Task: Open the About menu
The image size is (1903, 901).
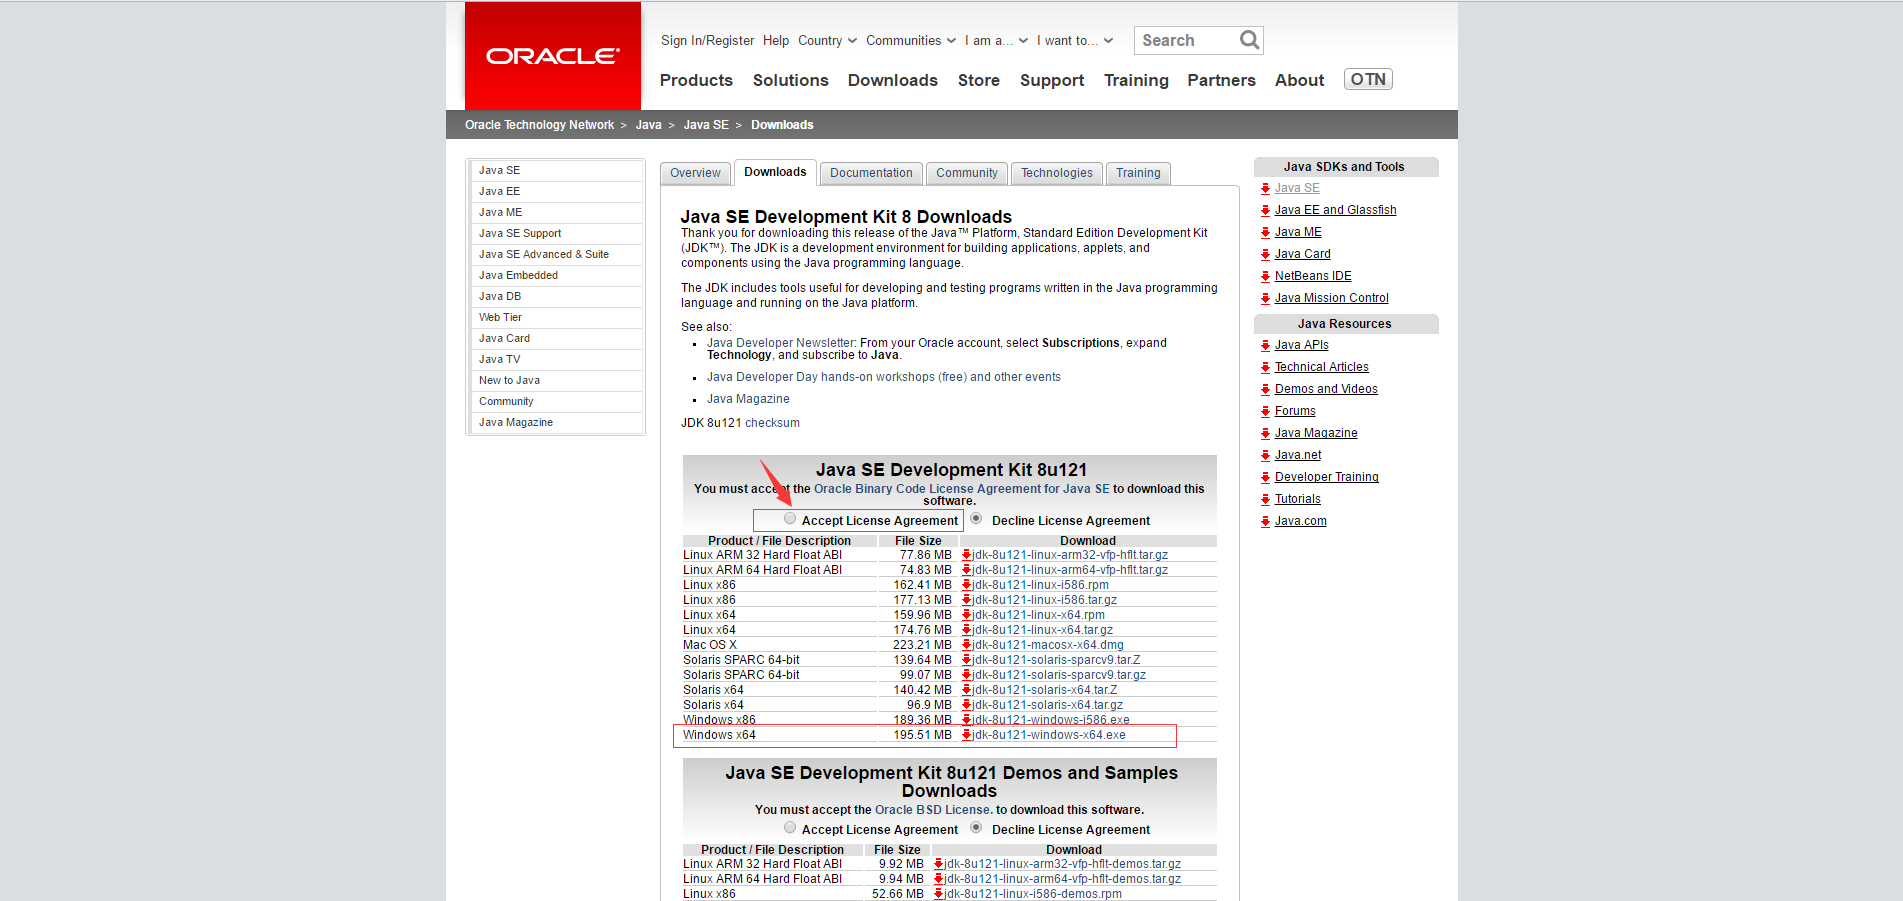Action: [1299, 80]
